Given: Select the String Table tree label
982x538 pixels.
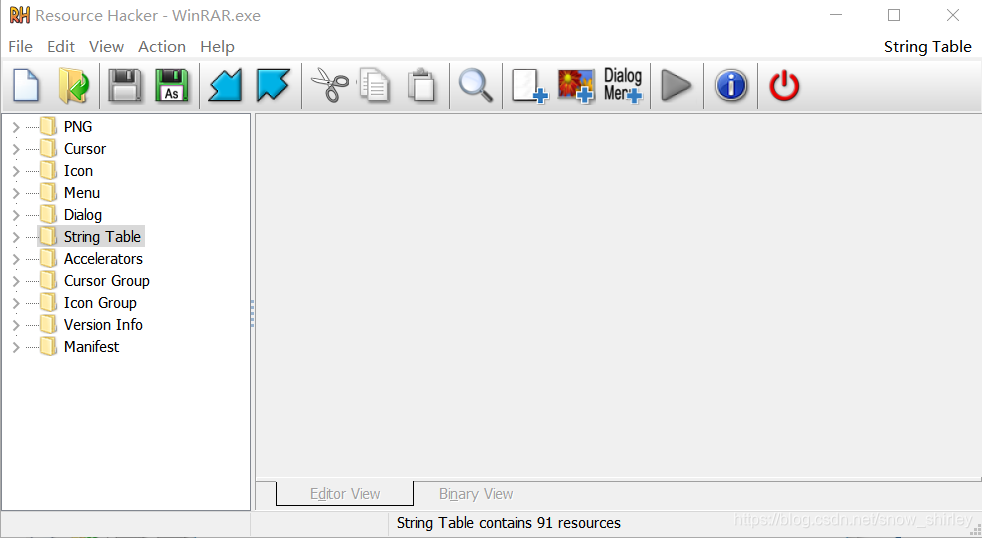Looking at the screenshot, I should coord(102,236).
